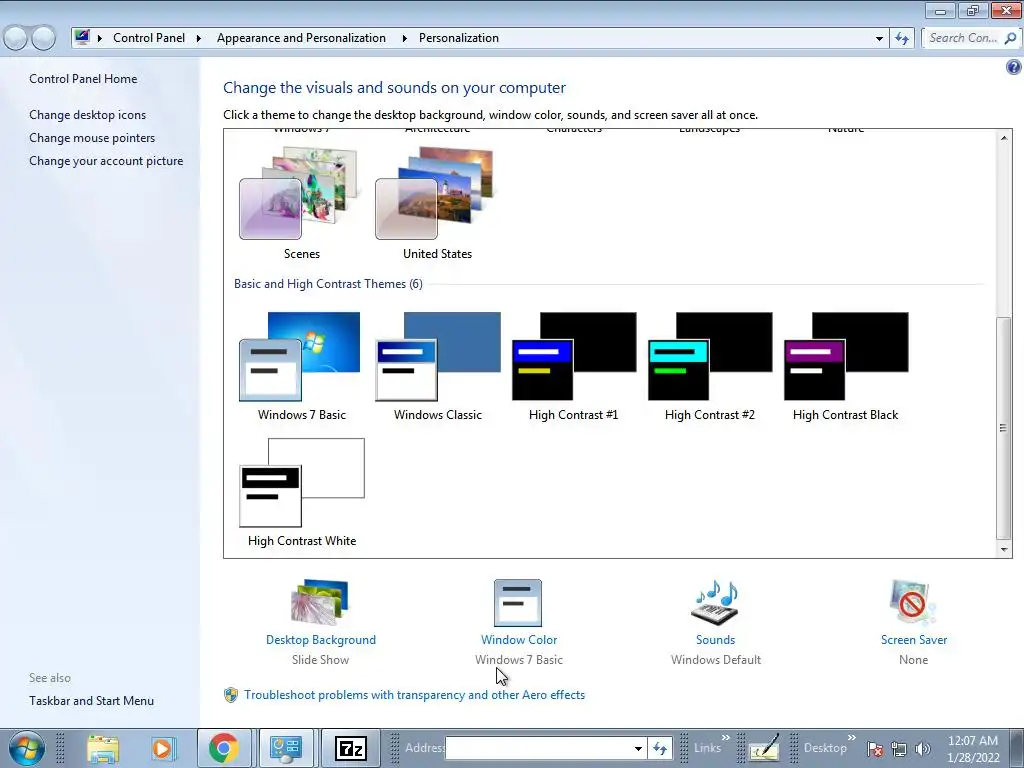Open Taskbar and Start Menu link

click(x=91, y=701)
